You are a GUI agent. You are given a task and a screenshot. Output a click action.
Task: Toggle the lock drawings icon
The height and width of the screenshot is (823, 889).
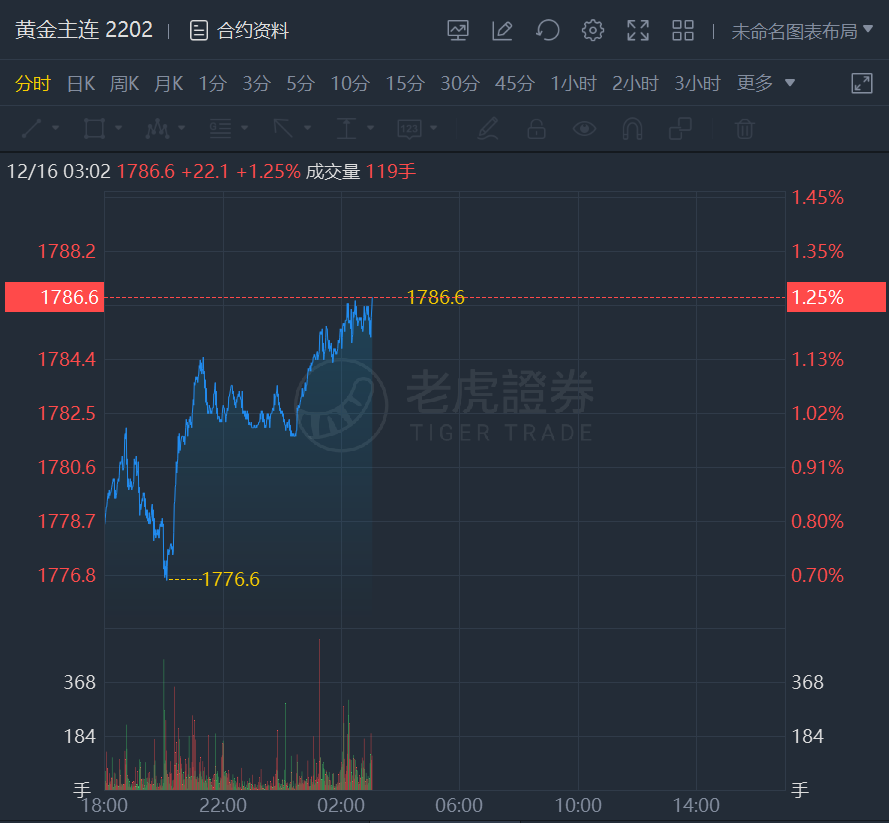click(x=536, y=129)
